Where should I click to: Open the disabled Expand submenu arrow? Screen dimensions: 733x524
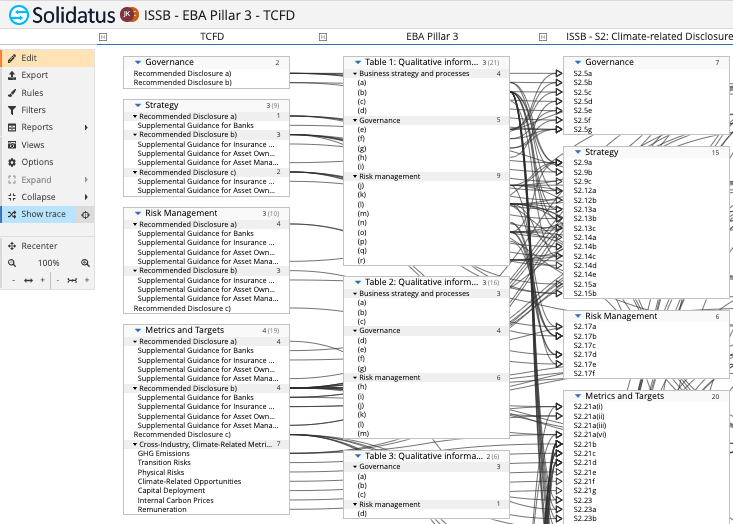pos(86,179)
